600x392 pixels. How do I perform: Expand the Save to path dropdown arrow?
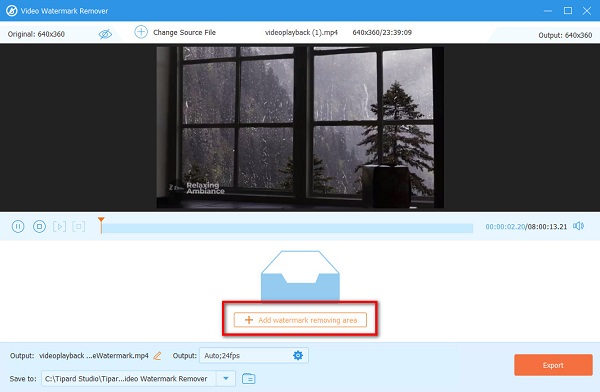click(x=226, y=379)
